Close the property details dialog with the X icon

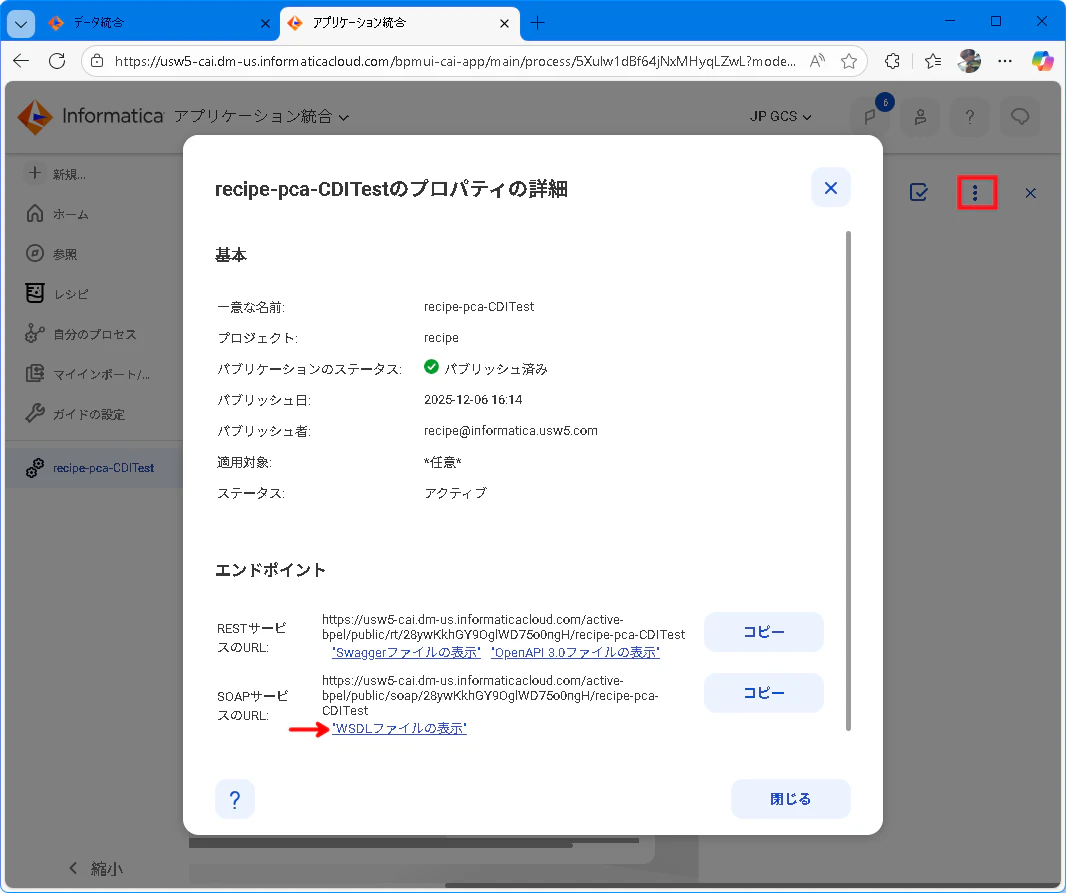[x=830, y=188]
